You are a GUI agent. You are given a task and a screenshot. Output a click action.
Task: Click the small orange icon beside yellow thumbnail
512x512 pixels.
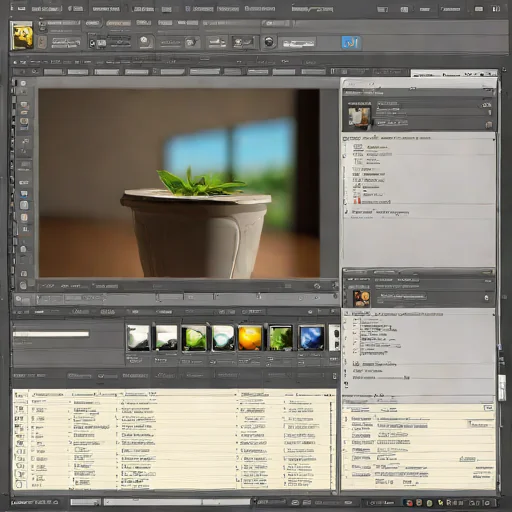pyautogui.click(x=42, y=43)
